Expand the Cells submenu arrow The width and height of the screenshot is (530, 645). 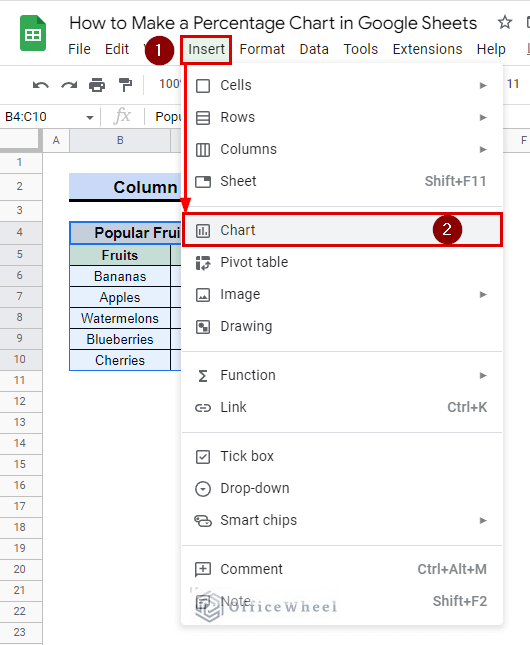pyautogui.click(x=483, y=86)
